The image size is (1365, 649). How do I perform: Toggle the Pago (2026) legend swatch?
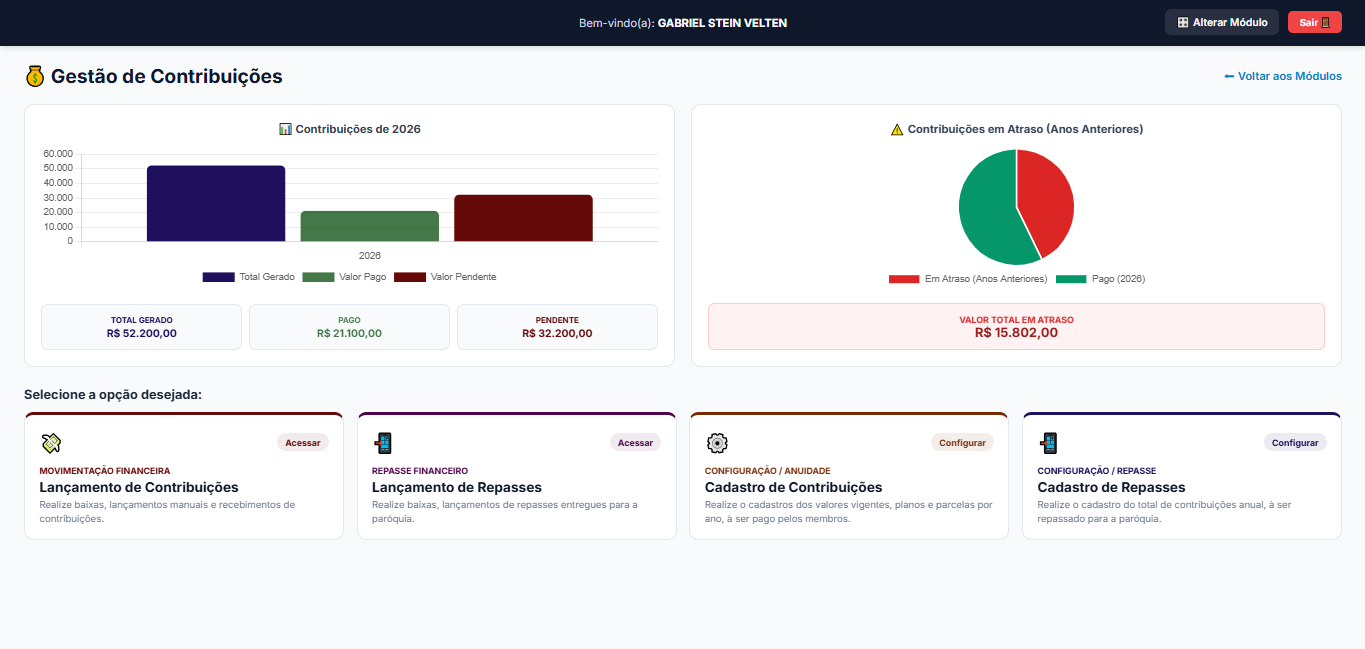pyautogui.click(x=1070, y=279)
